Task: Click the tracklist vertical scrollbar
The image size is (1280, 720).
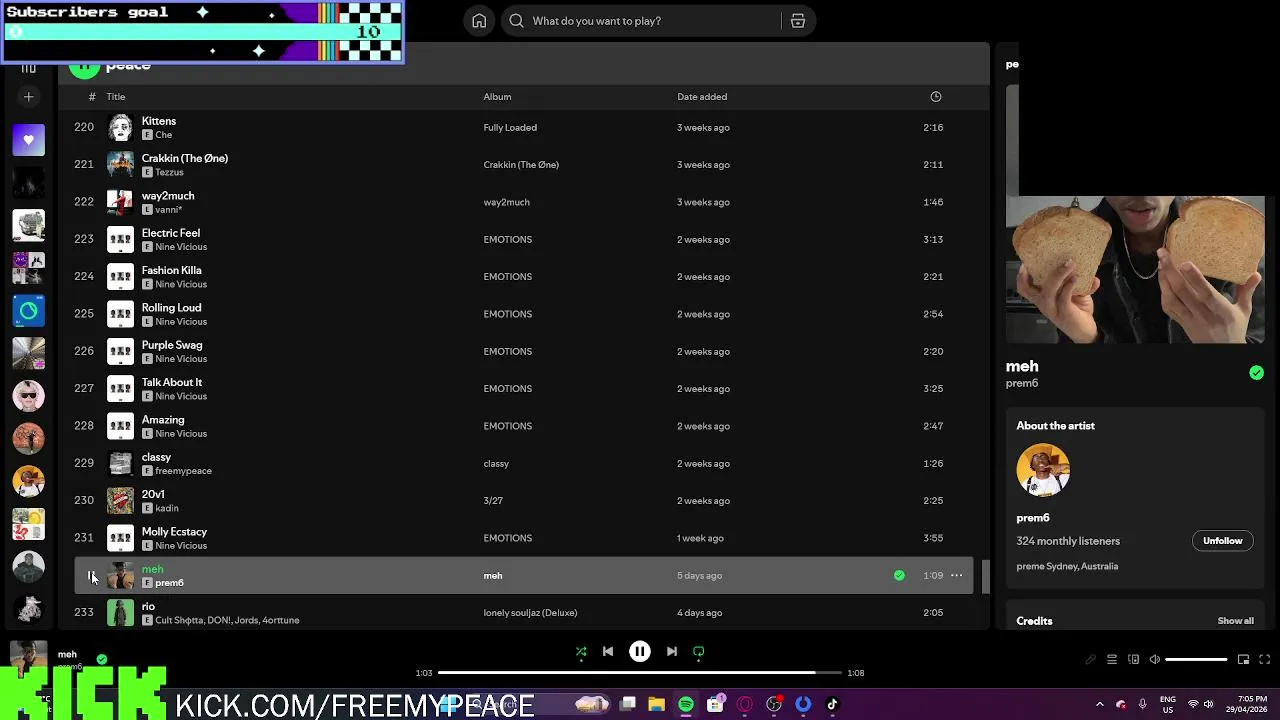Action: [x=985, y=576]
